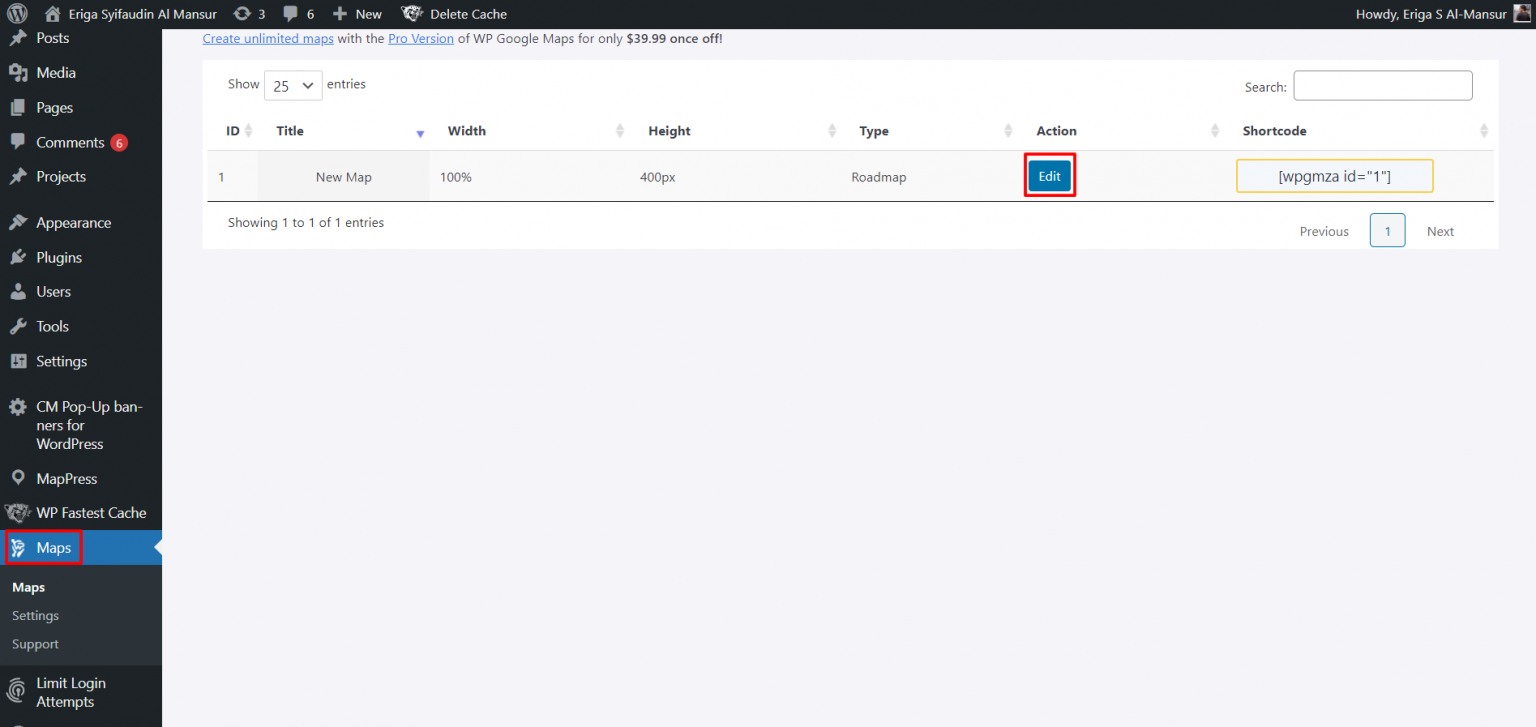Screen dimensions: 1536x727
Task: Click the home icon beside site name
Action: tap(53, 14)
